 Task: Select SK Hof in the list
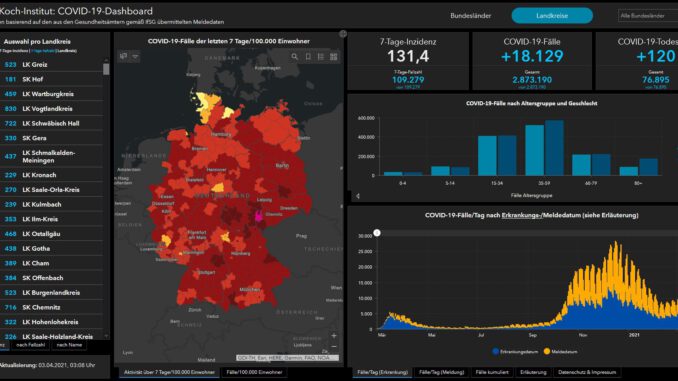tap(51, 79)
